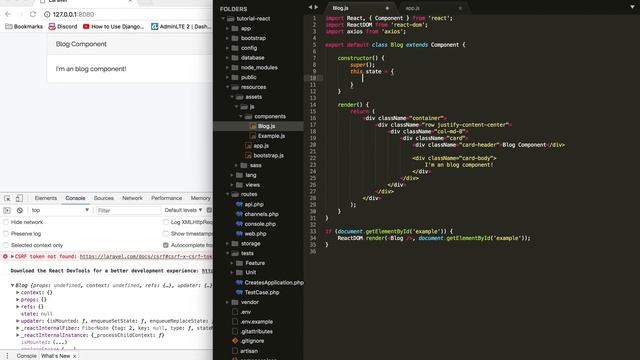
Task: Expand the updater property in console
Action: click(x=18, y=321)
